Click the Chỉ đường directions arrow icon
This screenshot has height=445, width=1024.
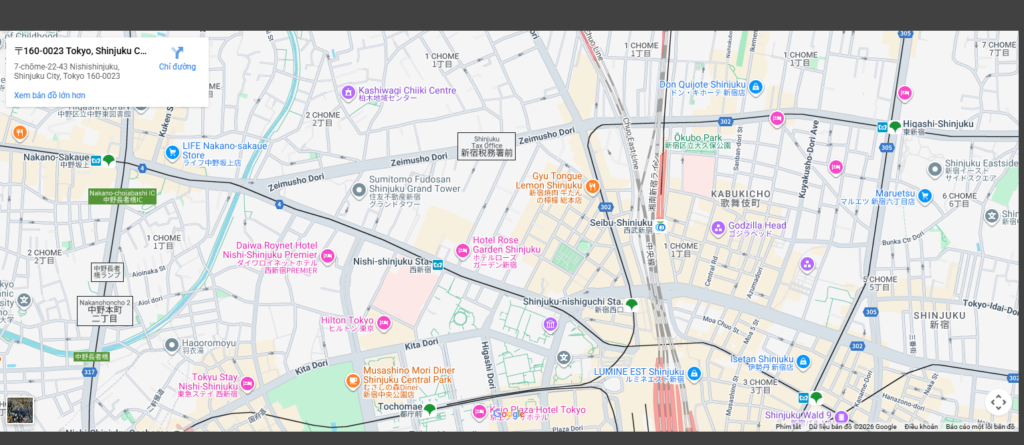point(178,53)
